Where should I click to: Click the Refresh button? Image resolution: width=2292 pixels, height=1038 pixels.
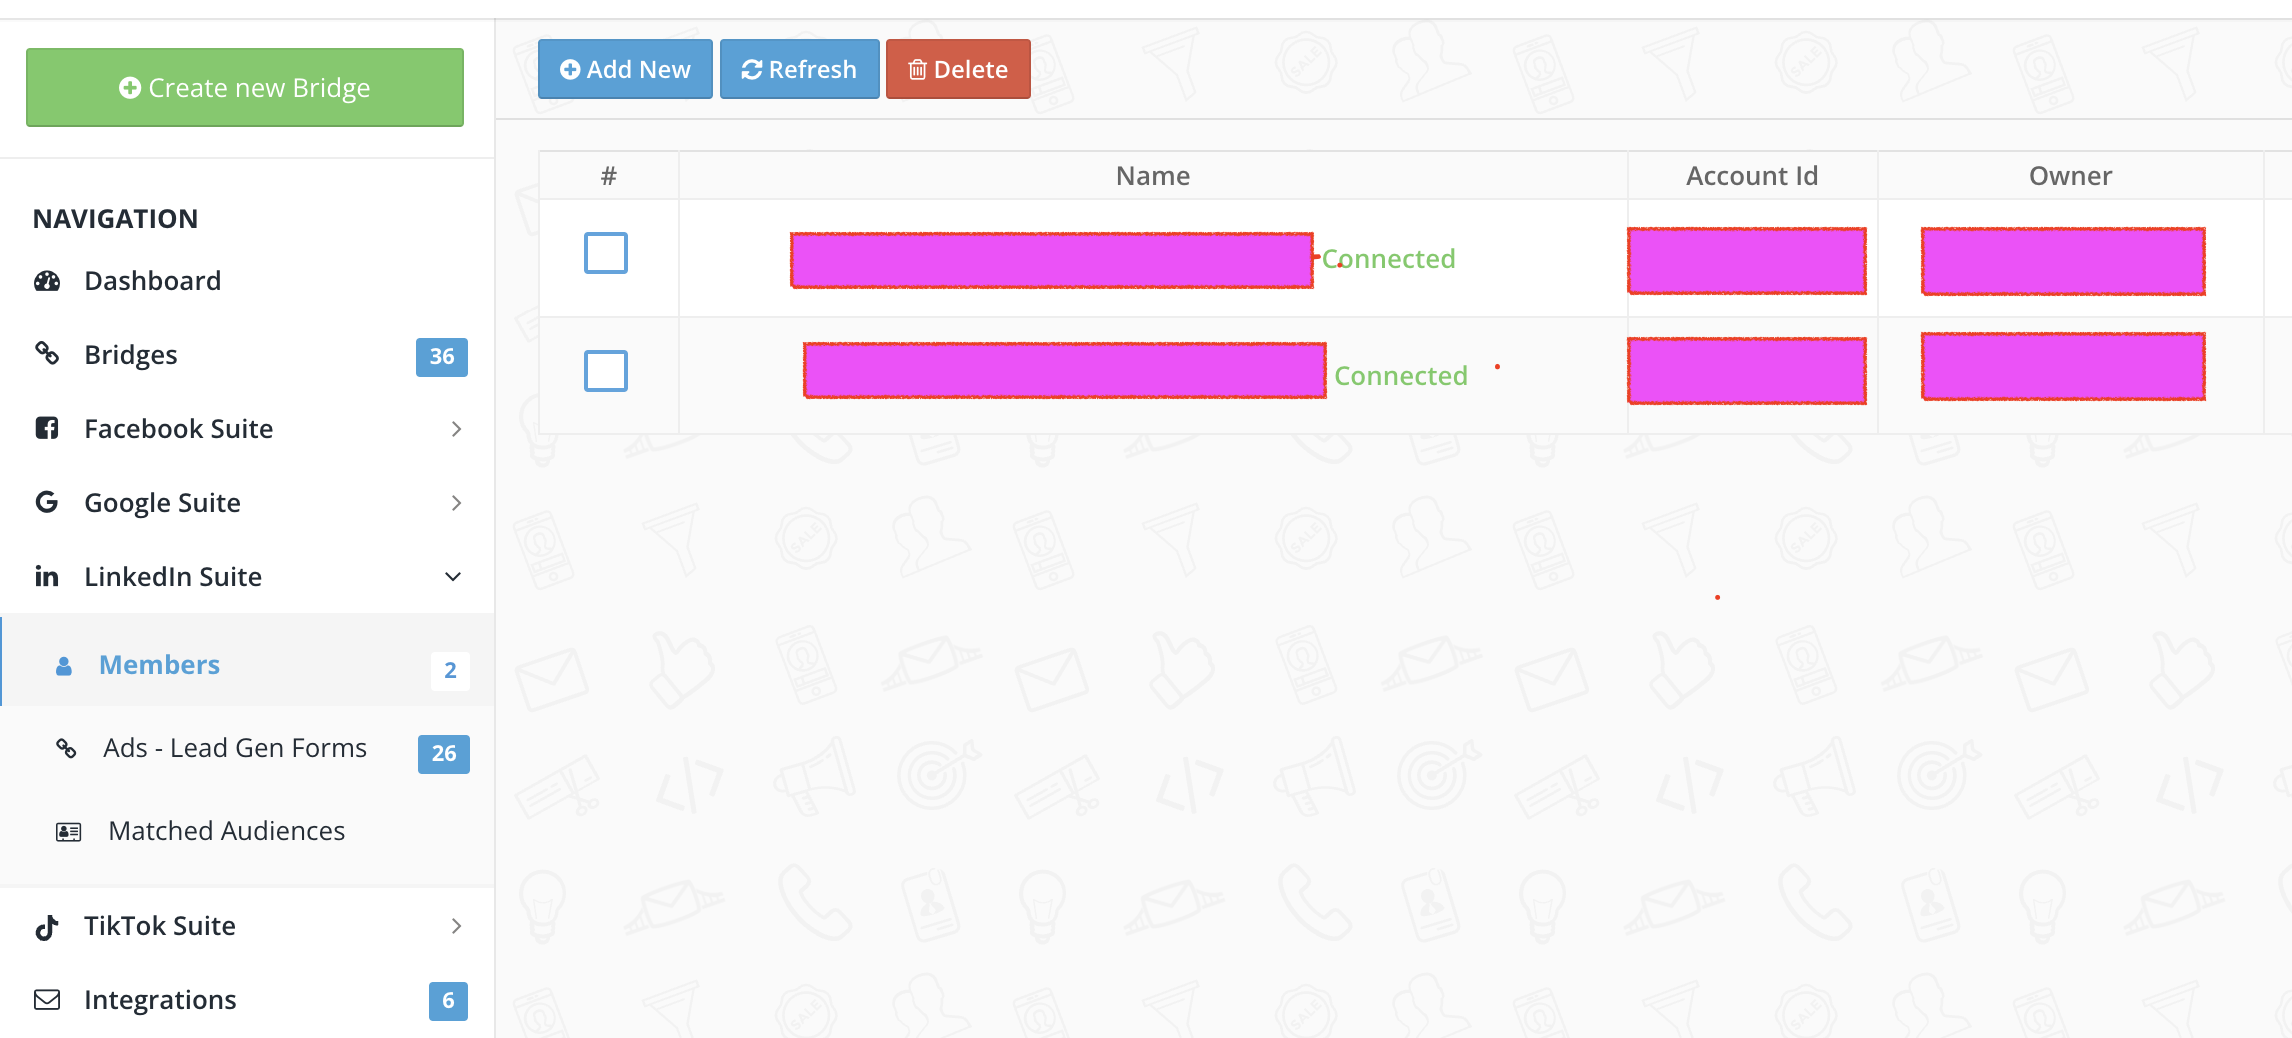pyautogui.click(x=799, y=69)
